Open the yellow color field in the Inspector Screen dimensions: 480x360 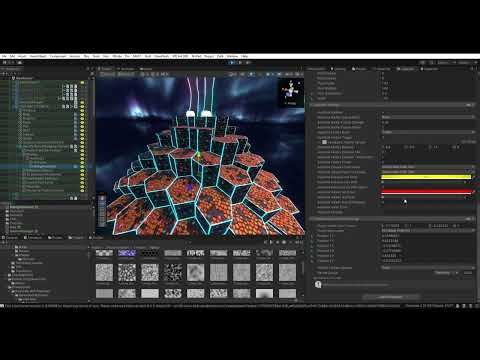pos(426,177)
